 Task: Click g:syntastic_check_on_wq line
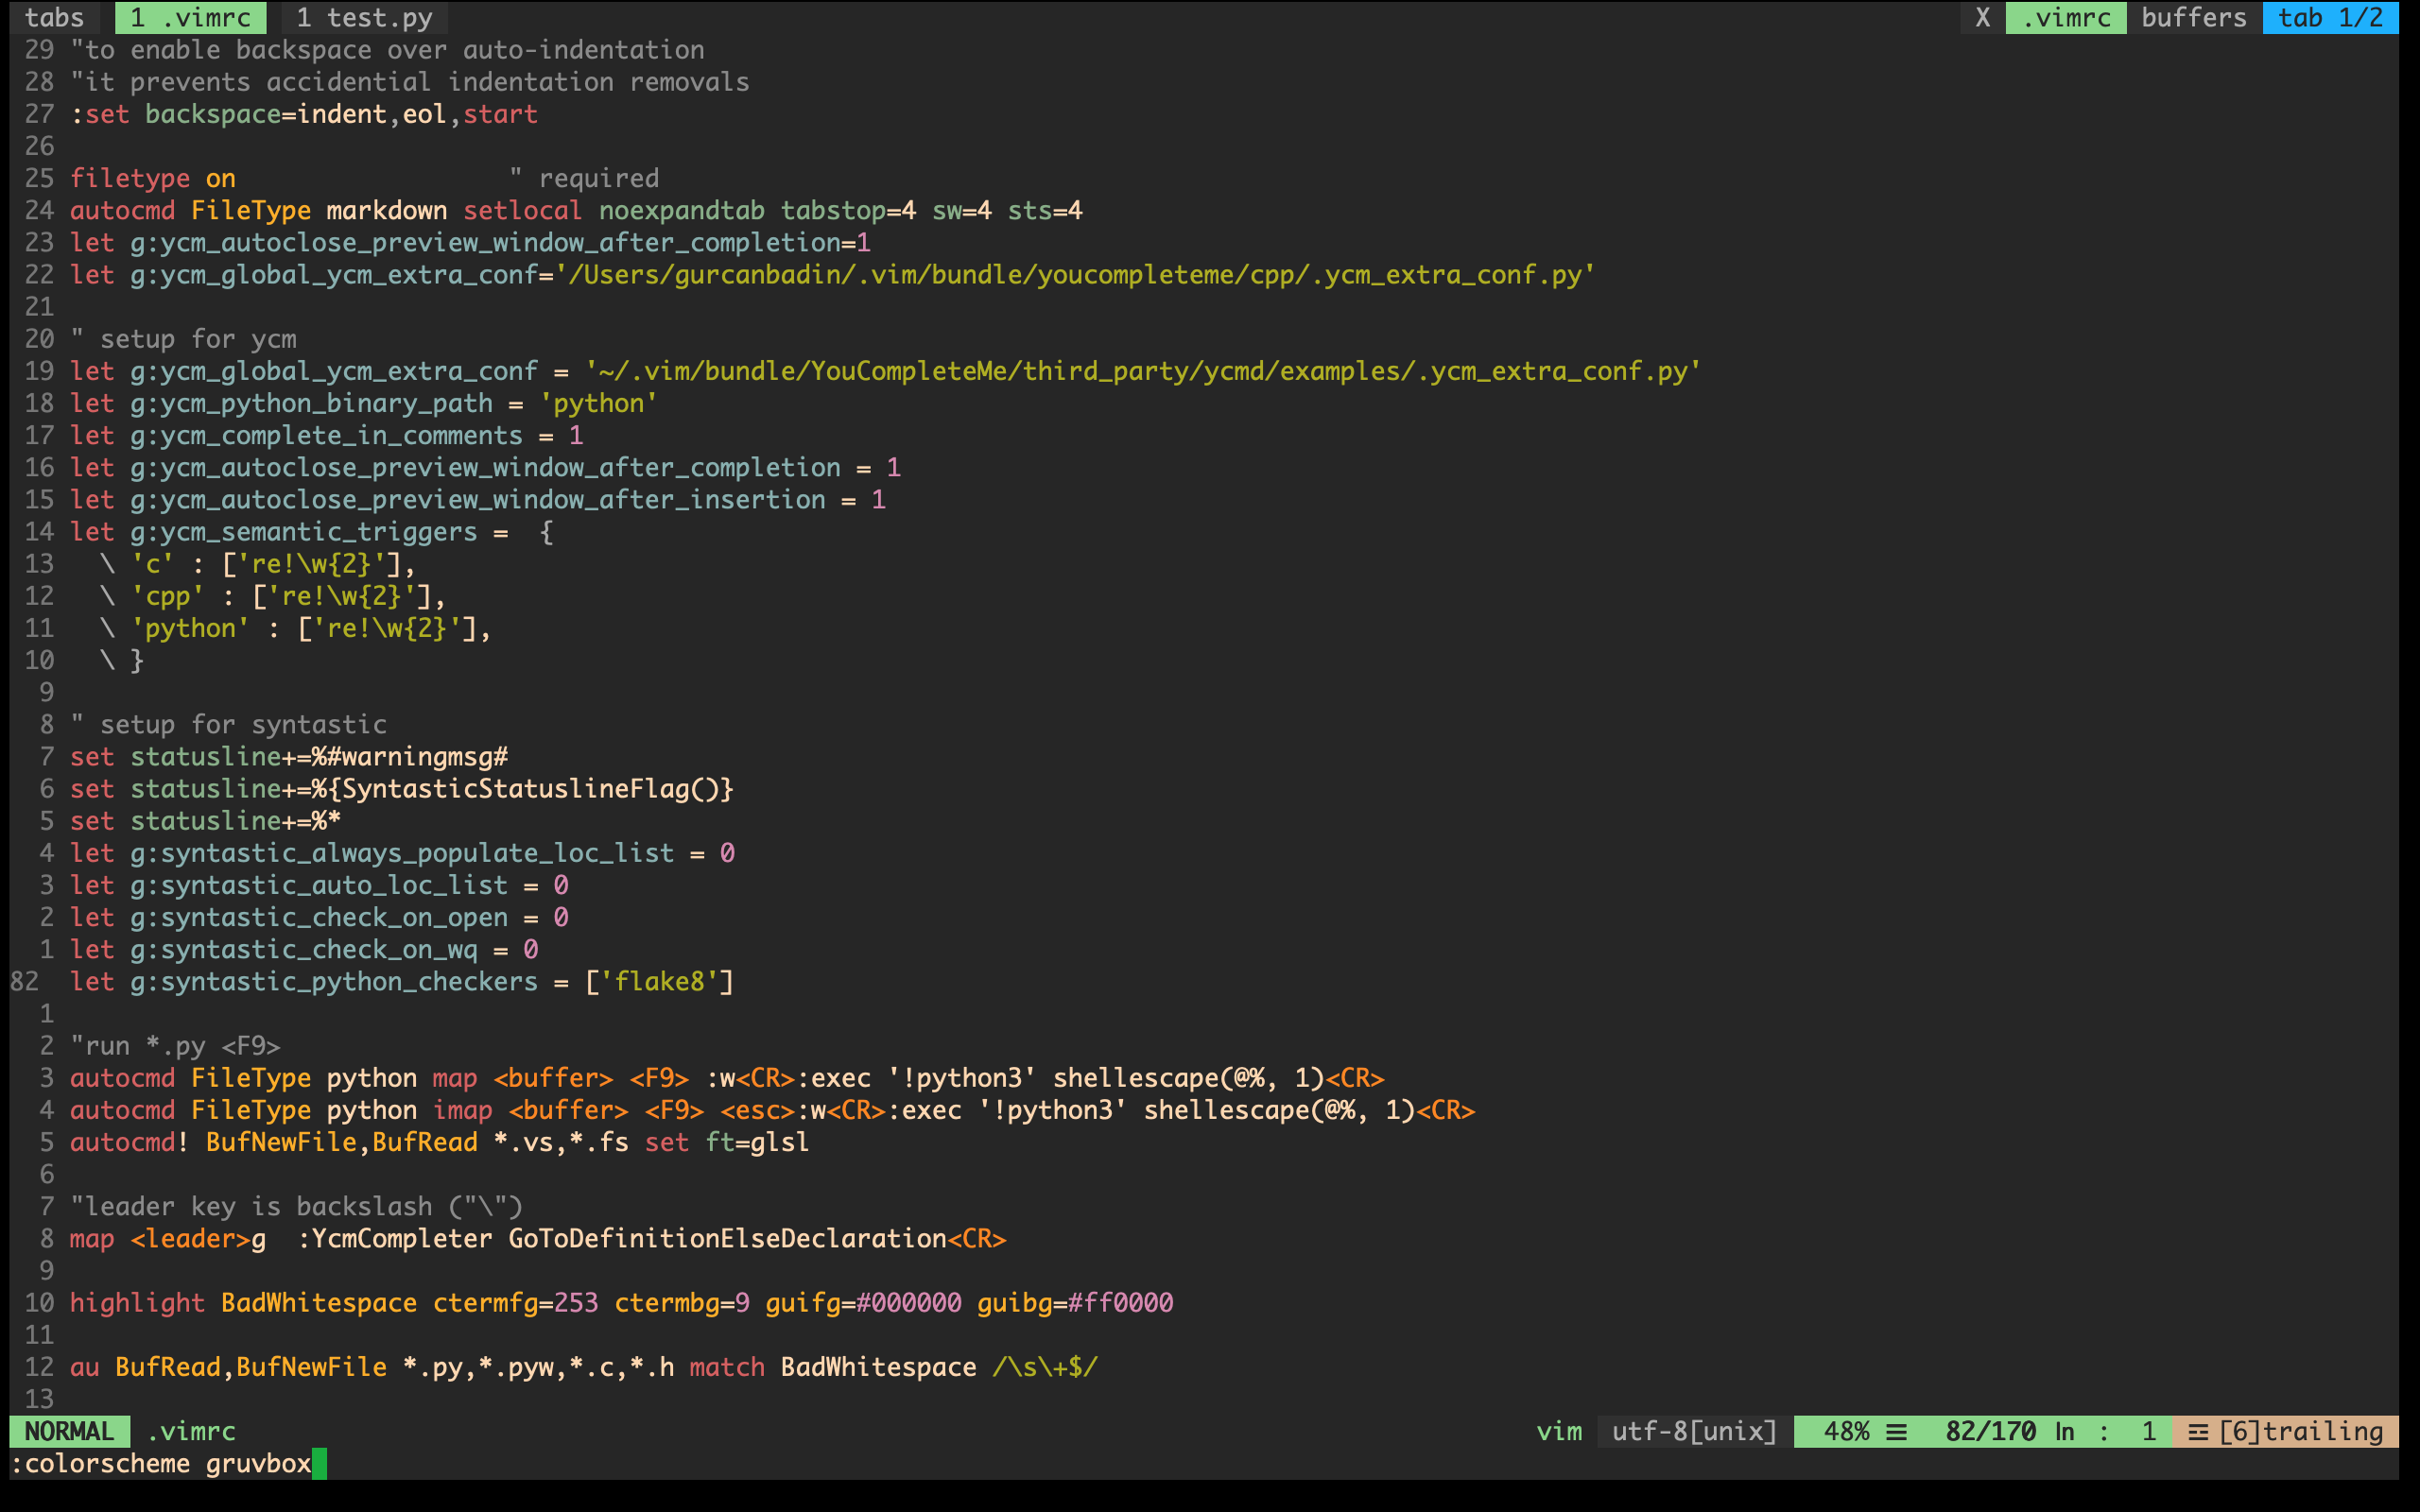(x=304, y=949)
